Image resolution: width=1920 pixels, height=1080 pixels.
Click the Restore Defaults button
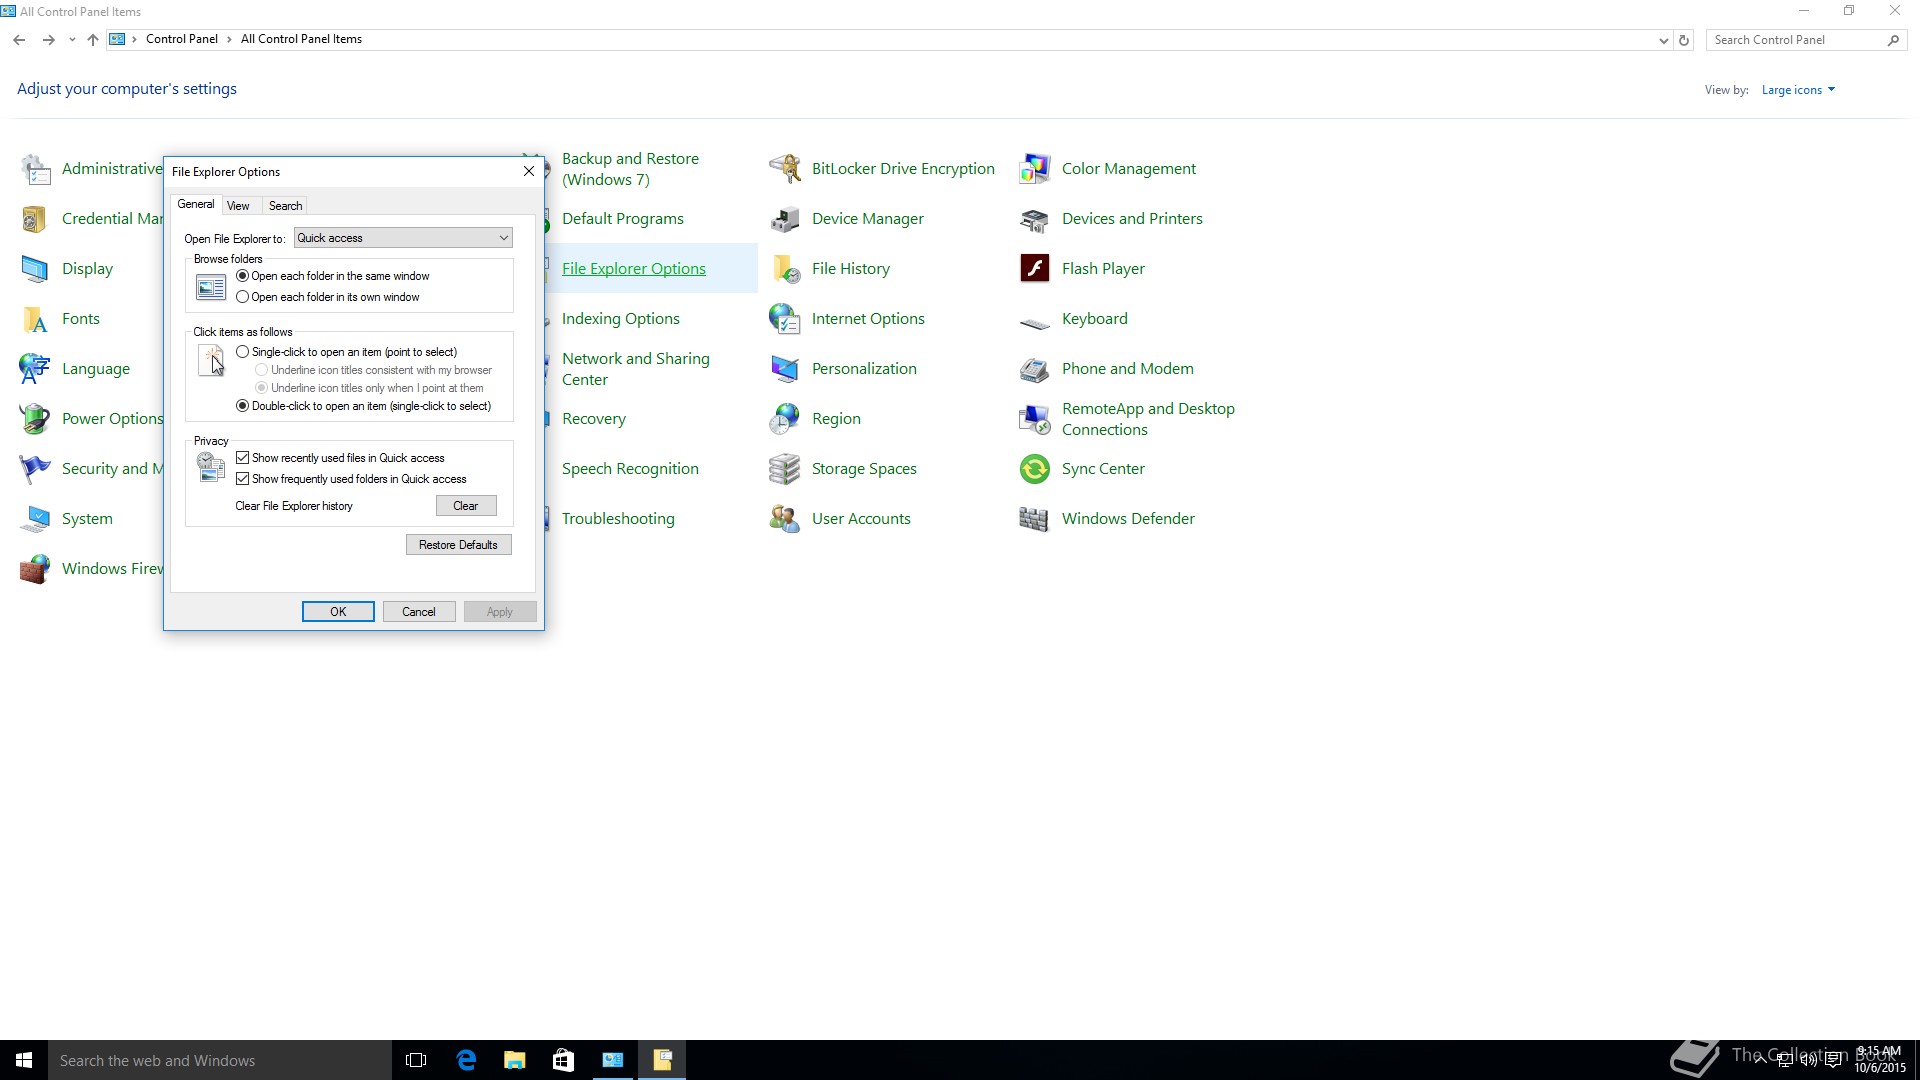coord(458,545)
